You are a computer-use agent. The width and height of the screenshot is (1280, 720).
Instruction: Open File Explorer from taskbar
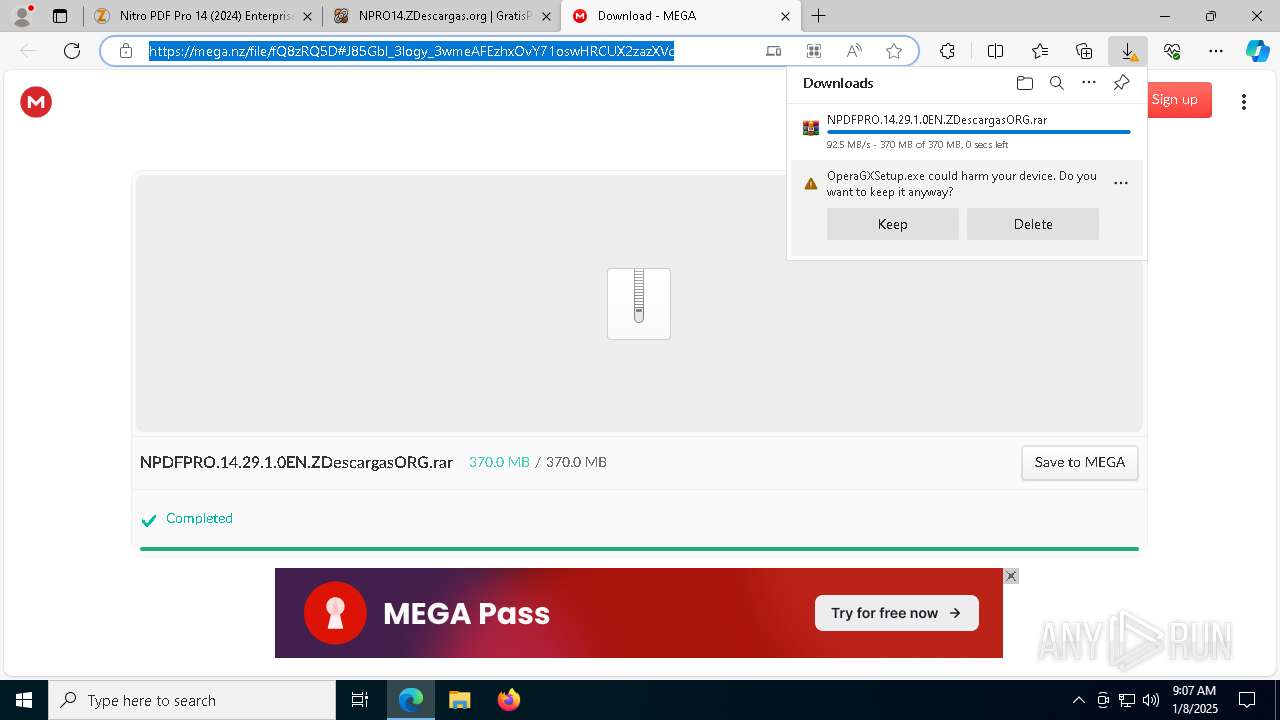coord(459,700)
